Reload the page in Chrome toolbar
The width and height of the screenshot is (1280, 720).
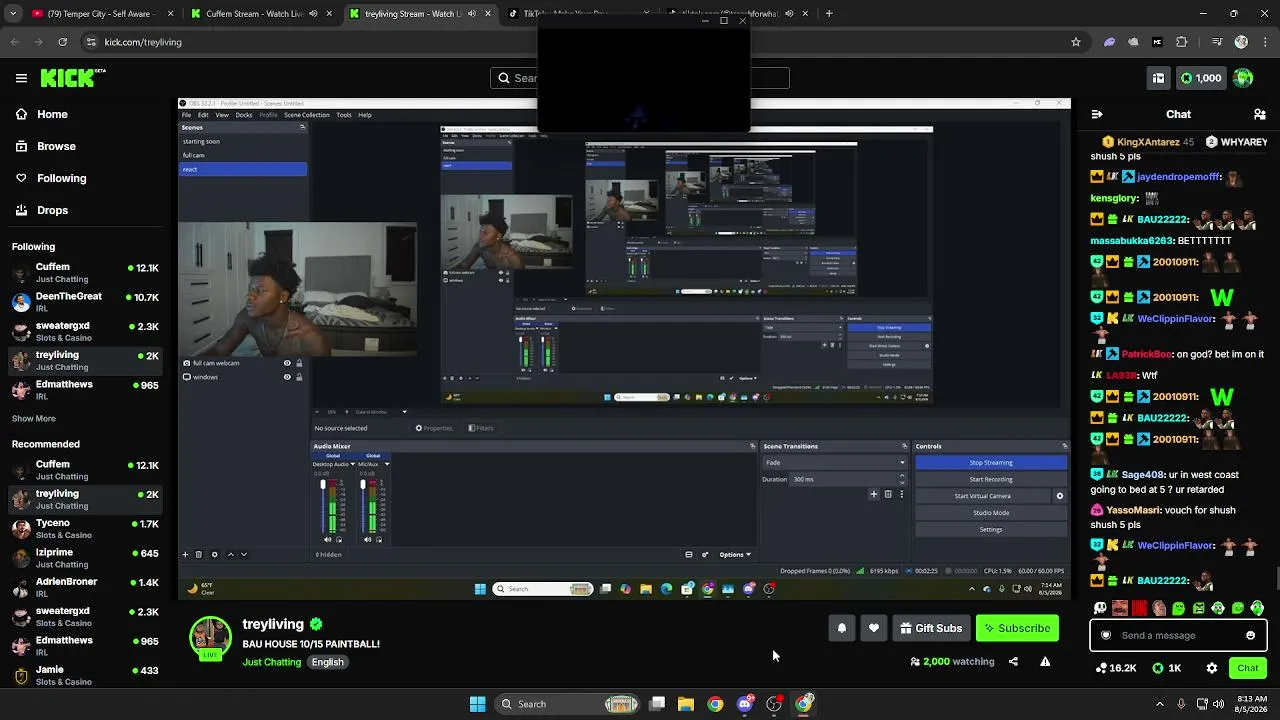(62, 42)
